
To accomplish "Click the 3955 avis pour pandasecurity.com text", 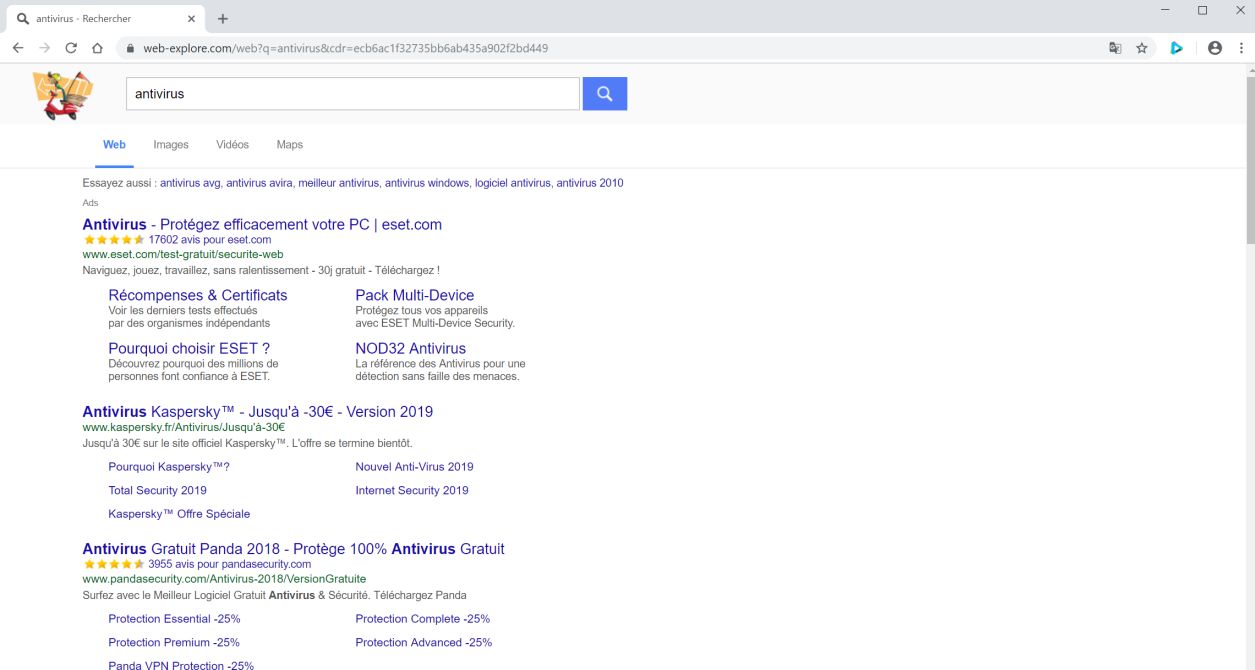I will pyautogui.click(x=229, y=564).
